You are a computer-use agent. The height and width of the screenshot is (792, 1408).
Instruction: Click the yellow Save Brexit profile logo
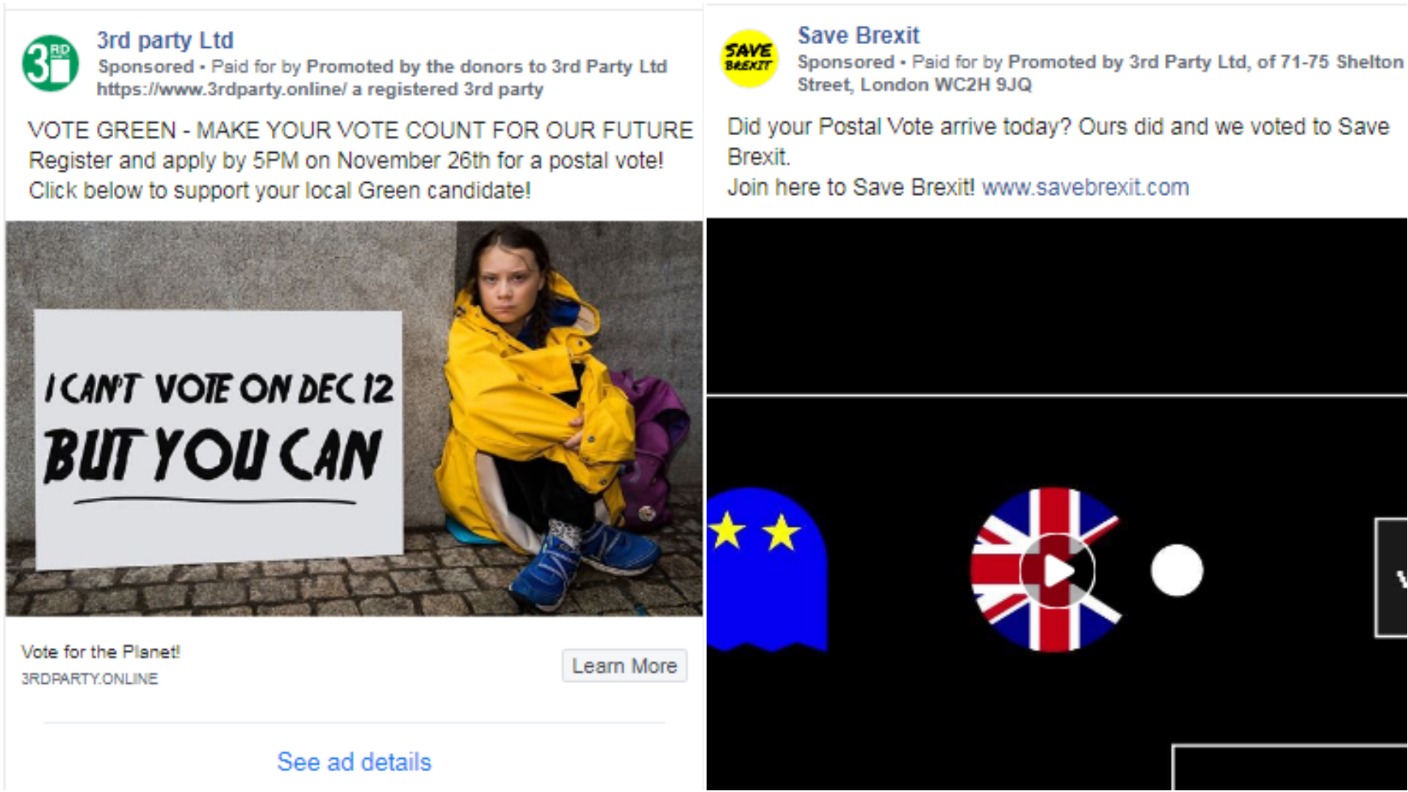749,58
